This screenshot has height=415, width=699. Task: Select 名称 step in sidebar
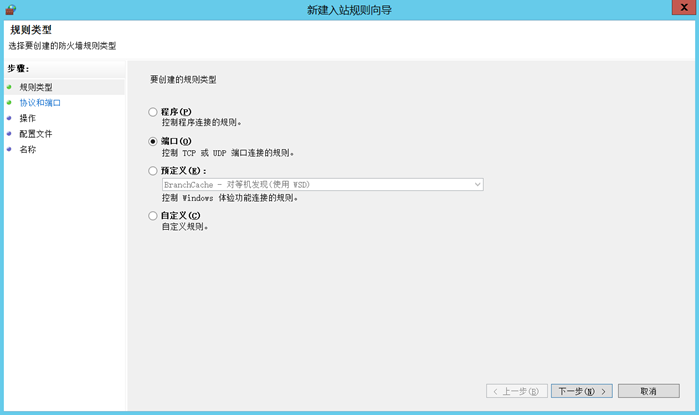(x=27, y=149)
